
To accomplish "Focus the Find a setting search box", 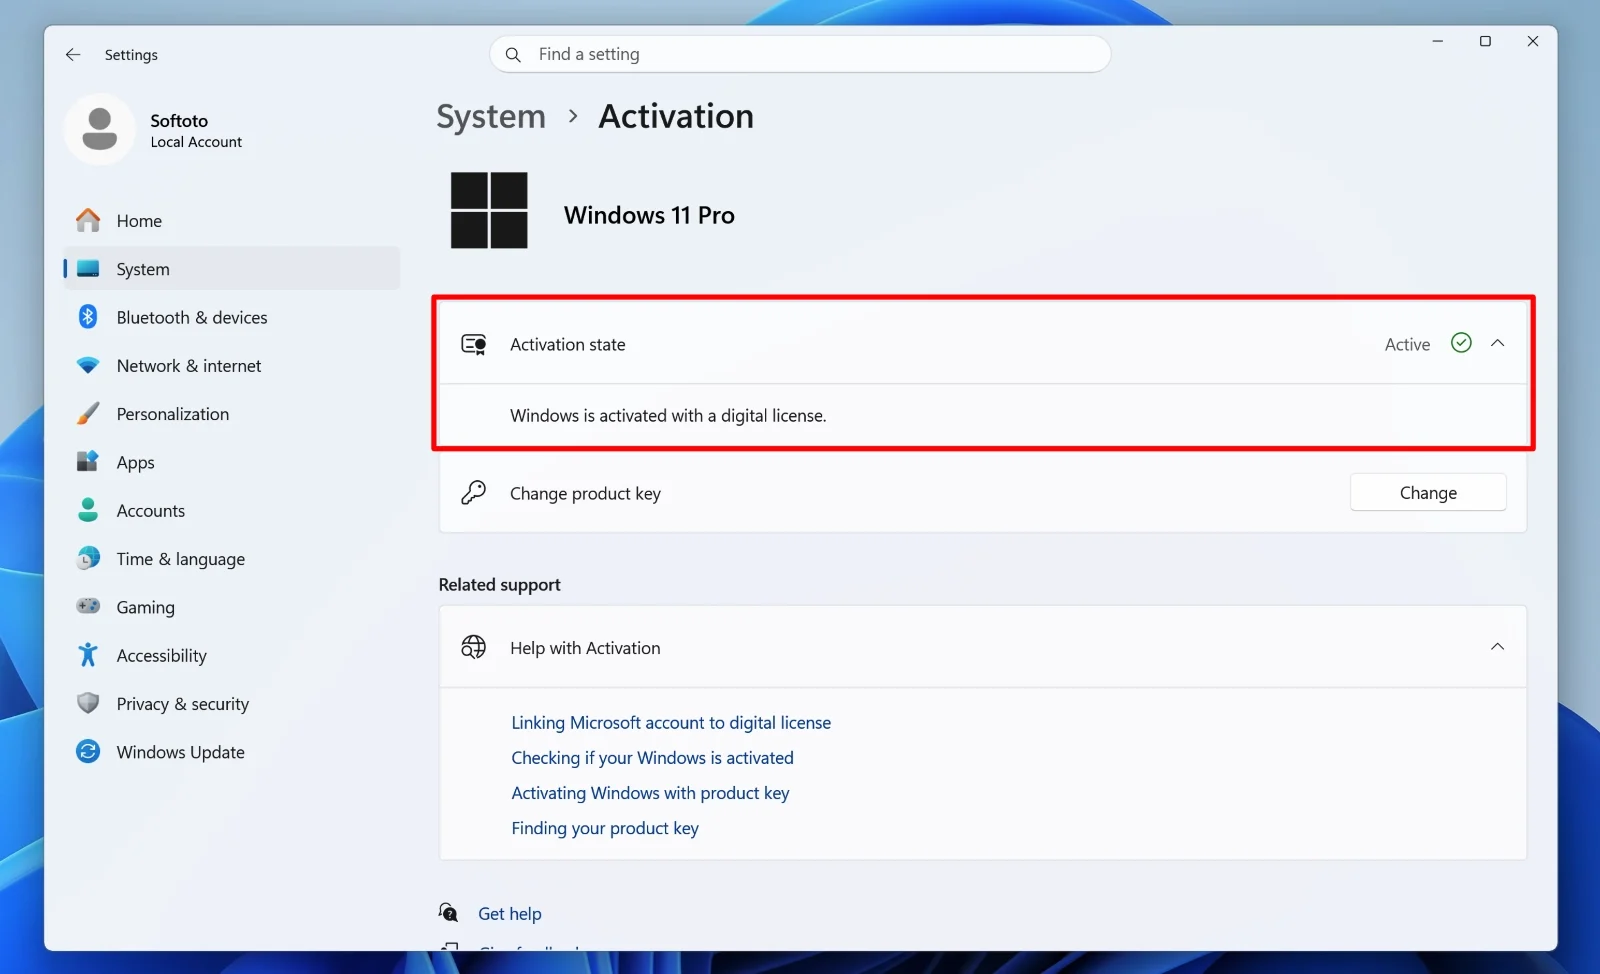I will [800, 54].
